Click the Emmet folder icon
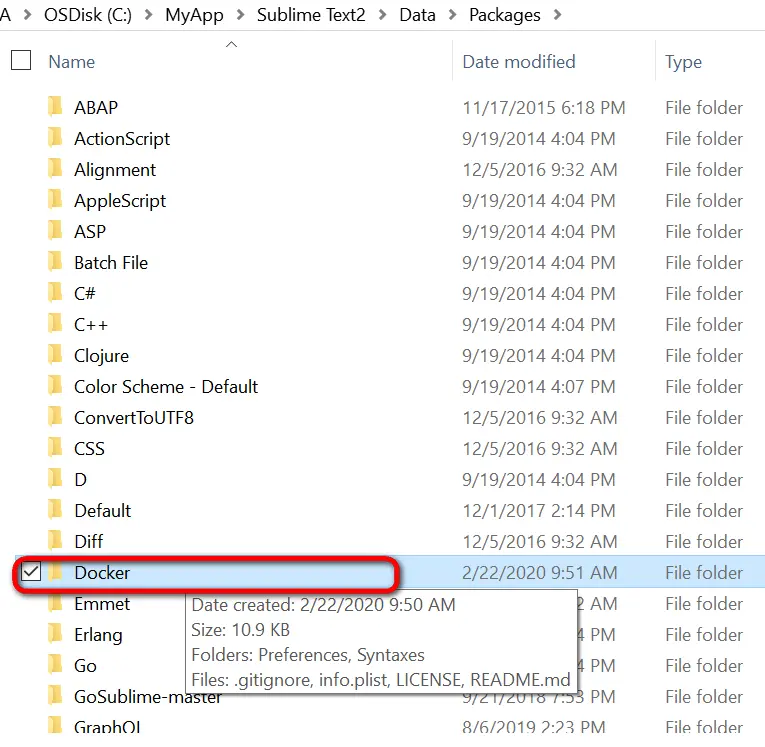765x747 pixels. (55, 603)
